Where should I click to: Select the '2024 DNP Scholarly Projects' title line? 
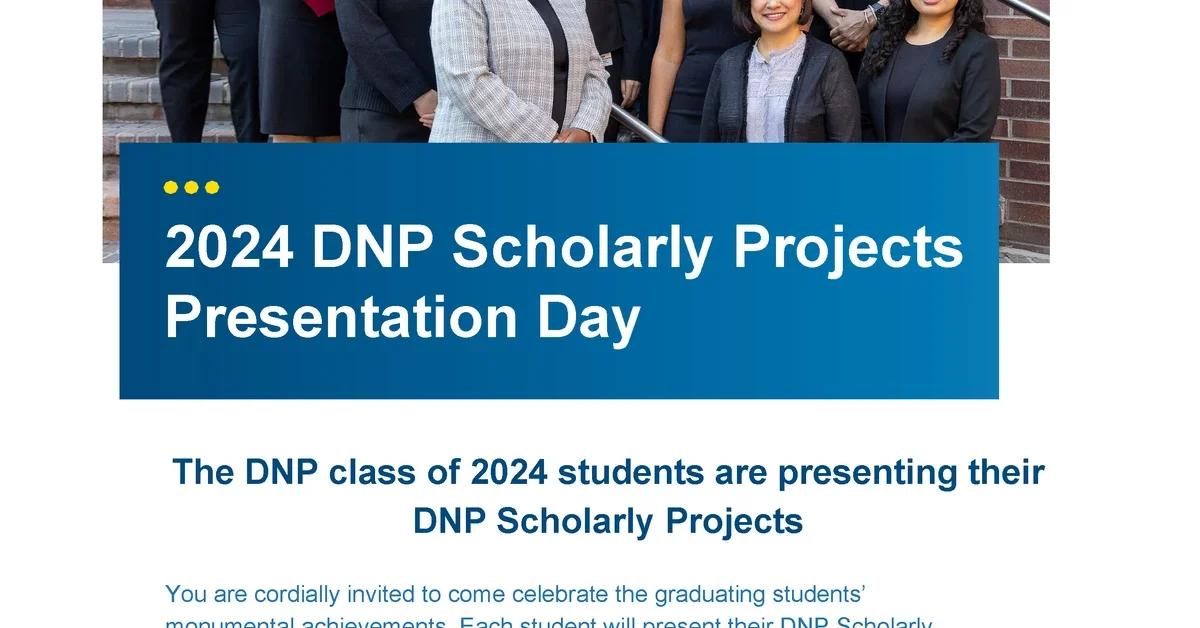564,248
